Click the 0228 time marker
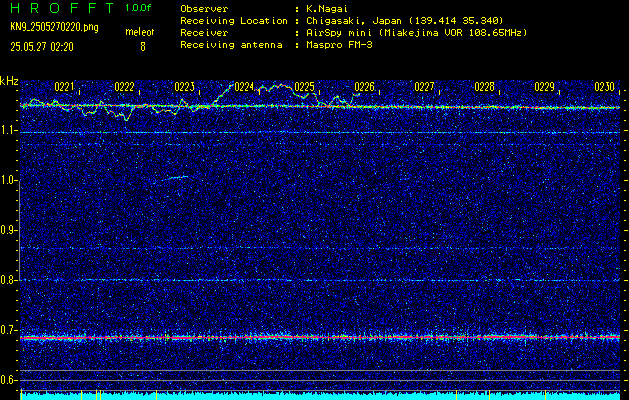This screenshot has width=629, height=400. point(484,87)
